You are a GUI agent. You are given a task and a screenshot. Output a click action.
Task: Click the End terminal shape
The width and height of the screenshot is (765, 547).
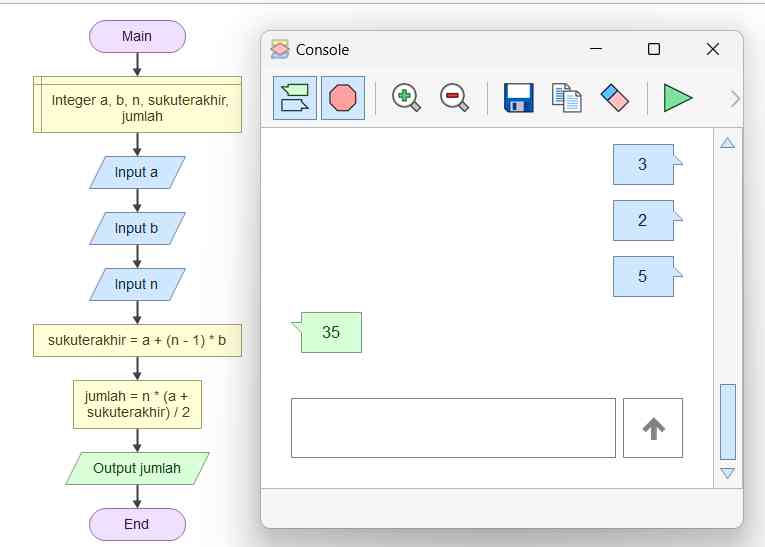137,525
